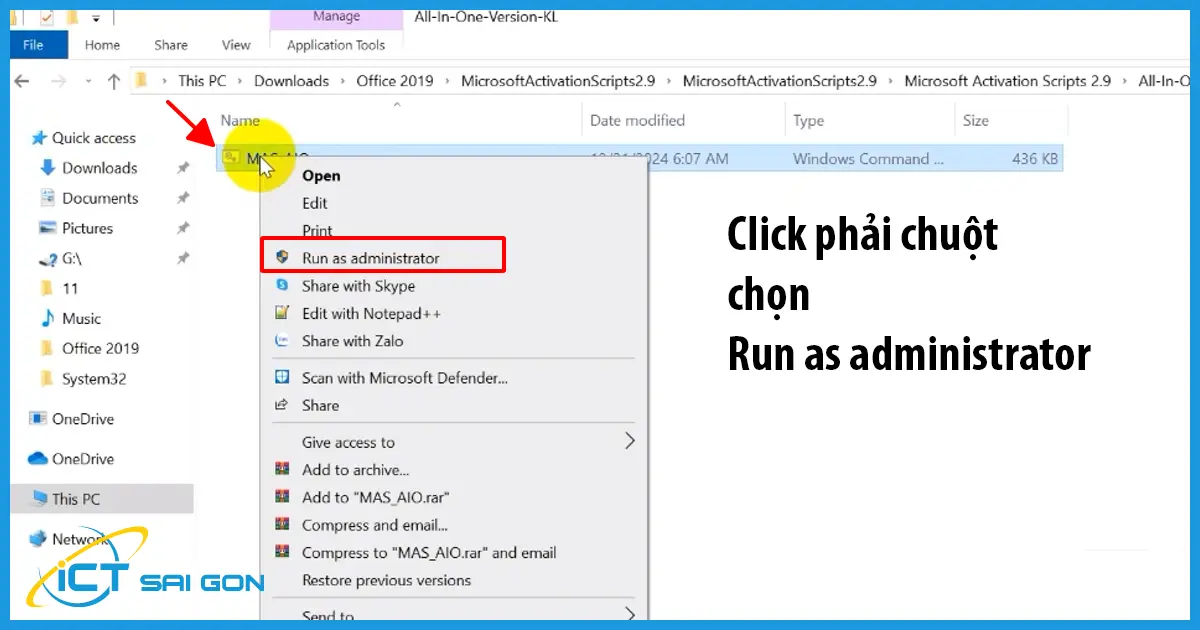Click Downloads in address breadcrumb

tap(291, 81)
